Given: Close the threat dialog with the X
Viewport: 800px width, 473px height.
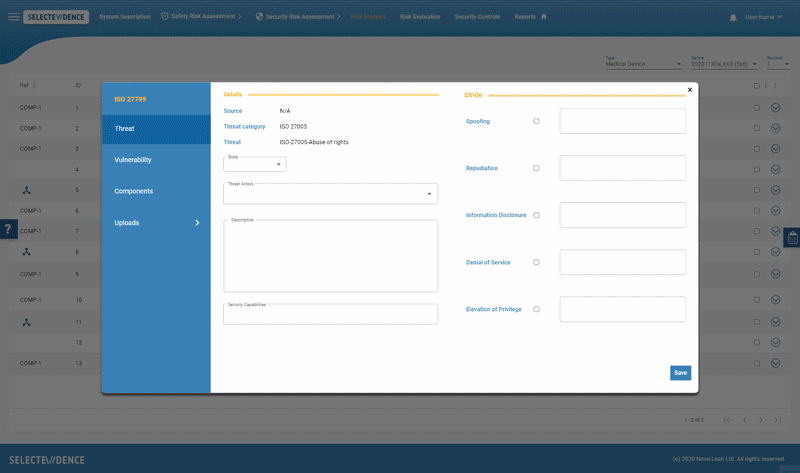Looking at the screenshot, I should point(689,90).
